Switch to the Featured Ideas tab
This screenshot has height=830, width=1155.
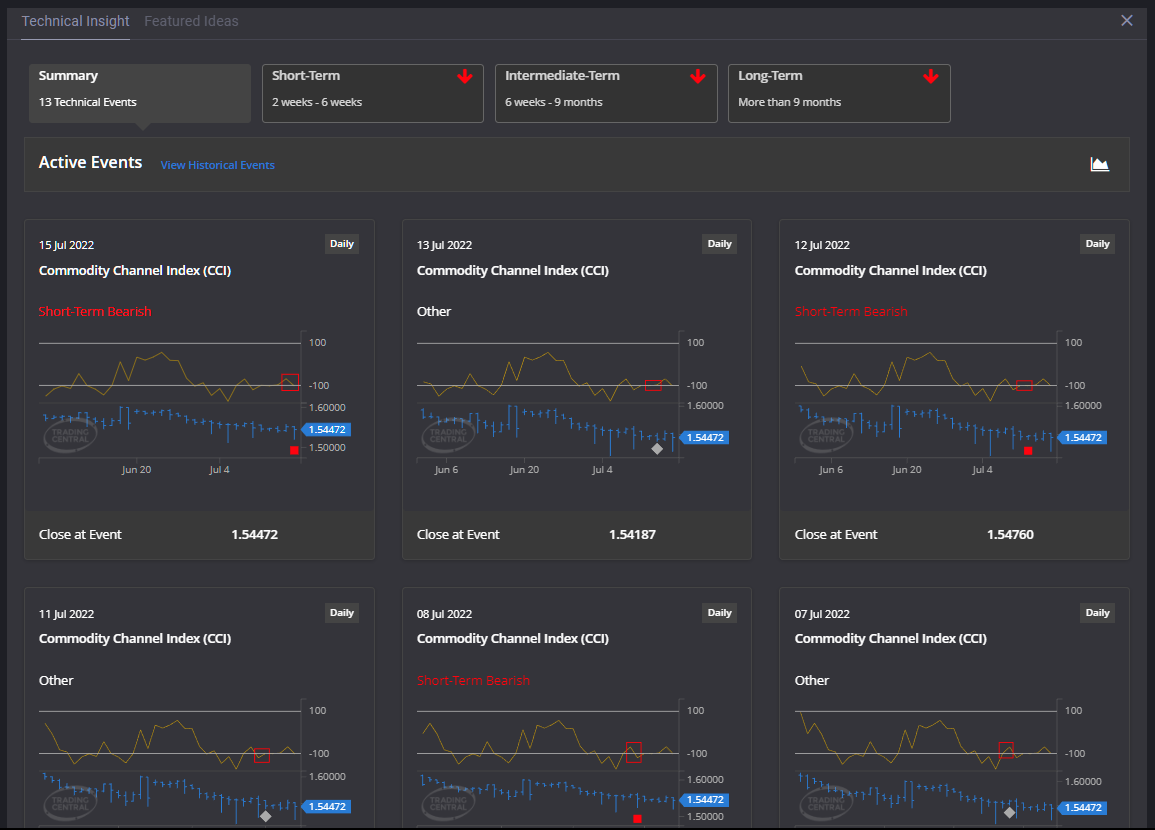(191, 21)
